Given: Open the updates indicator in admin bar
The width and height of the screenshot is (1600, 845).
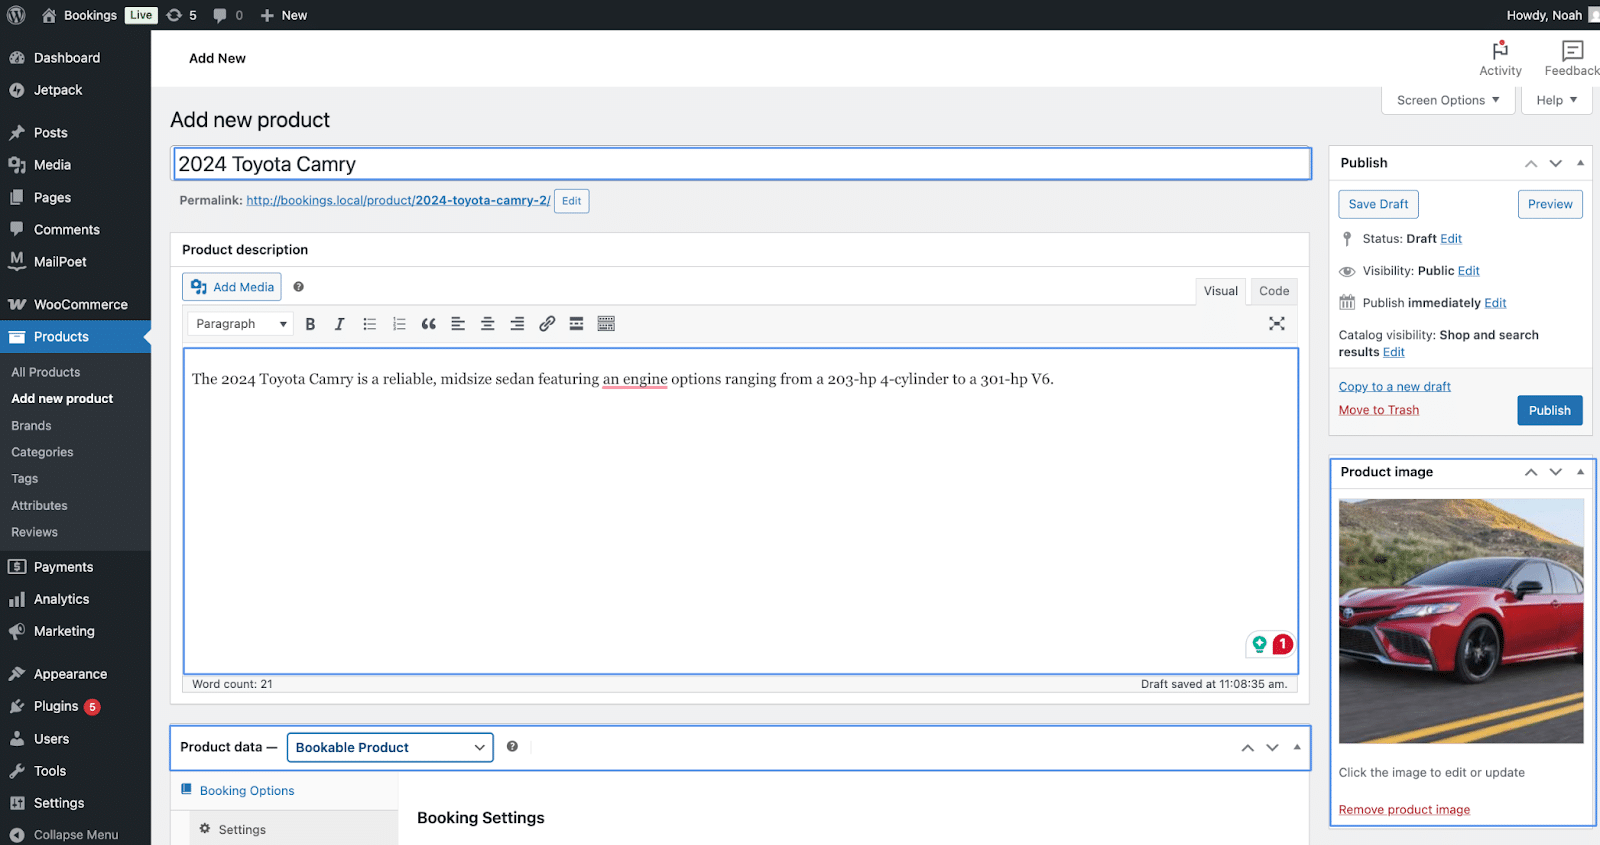Looking at the screenshot, I should click(181, 15).
